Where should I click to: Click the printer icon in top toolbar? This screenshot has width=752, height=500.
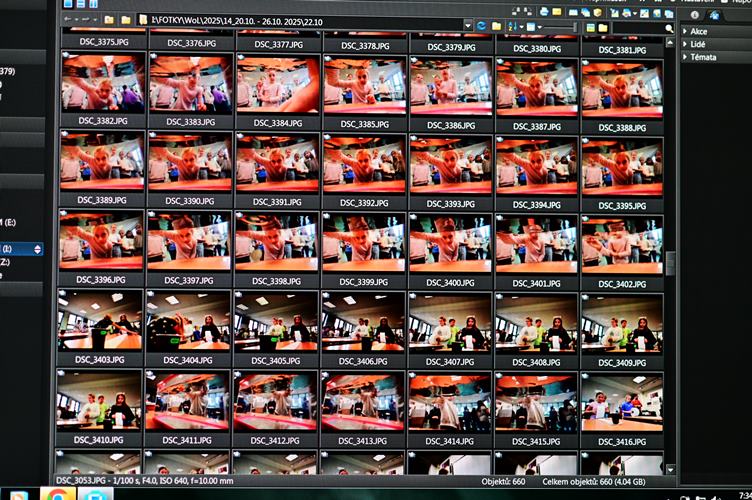(x=543, y=11)
